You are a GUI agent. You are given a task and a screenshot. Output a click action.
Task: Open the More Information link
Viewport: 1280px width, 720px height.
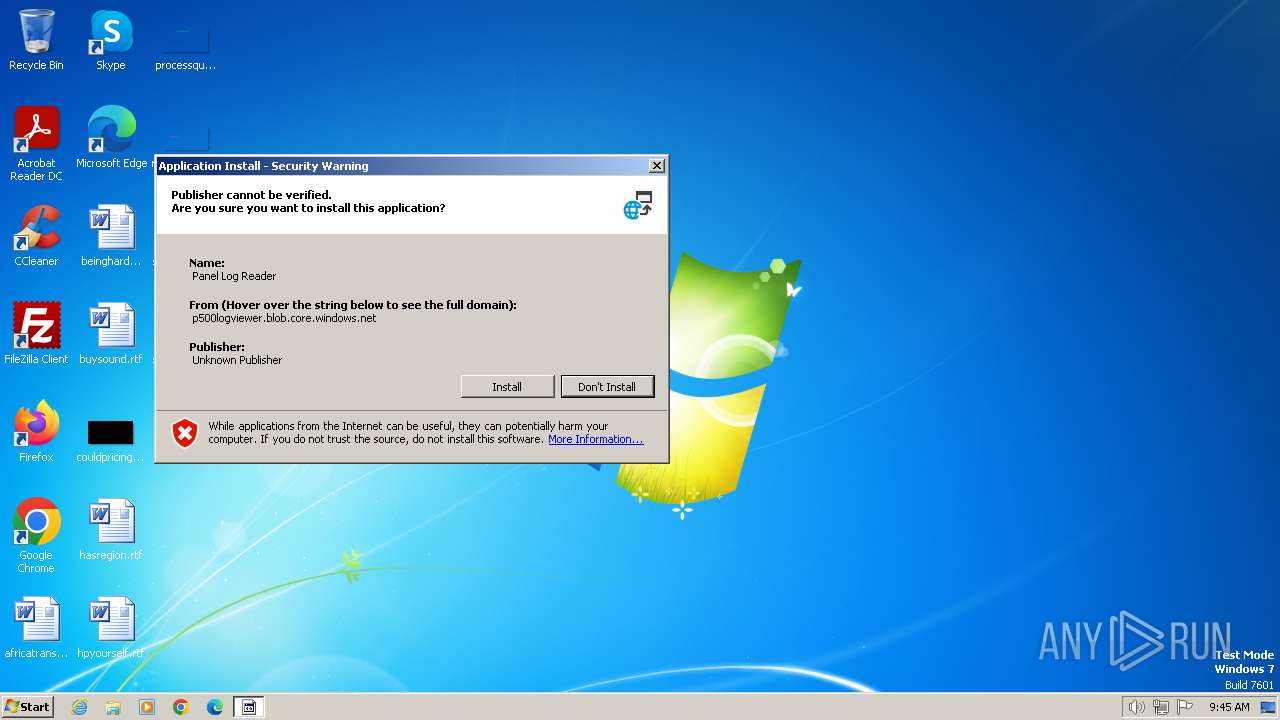596,439
